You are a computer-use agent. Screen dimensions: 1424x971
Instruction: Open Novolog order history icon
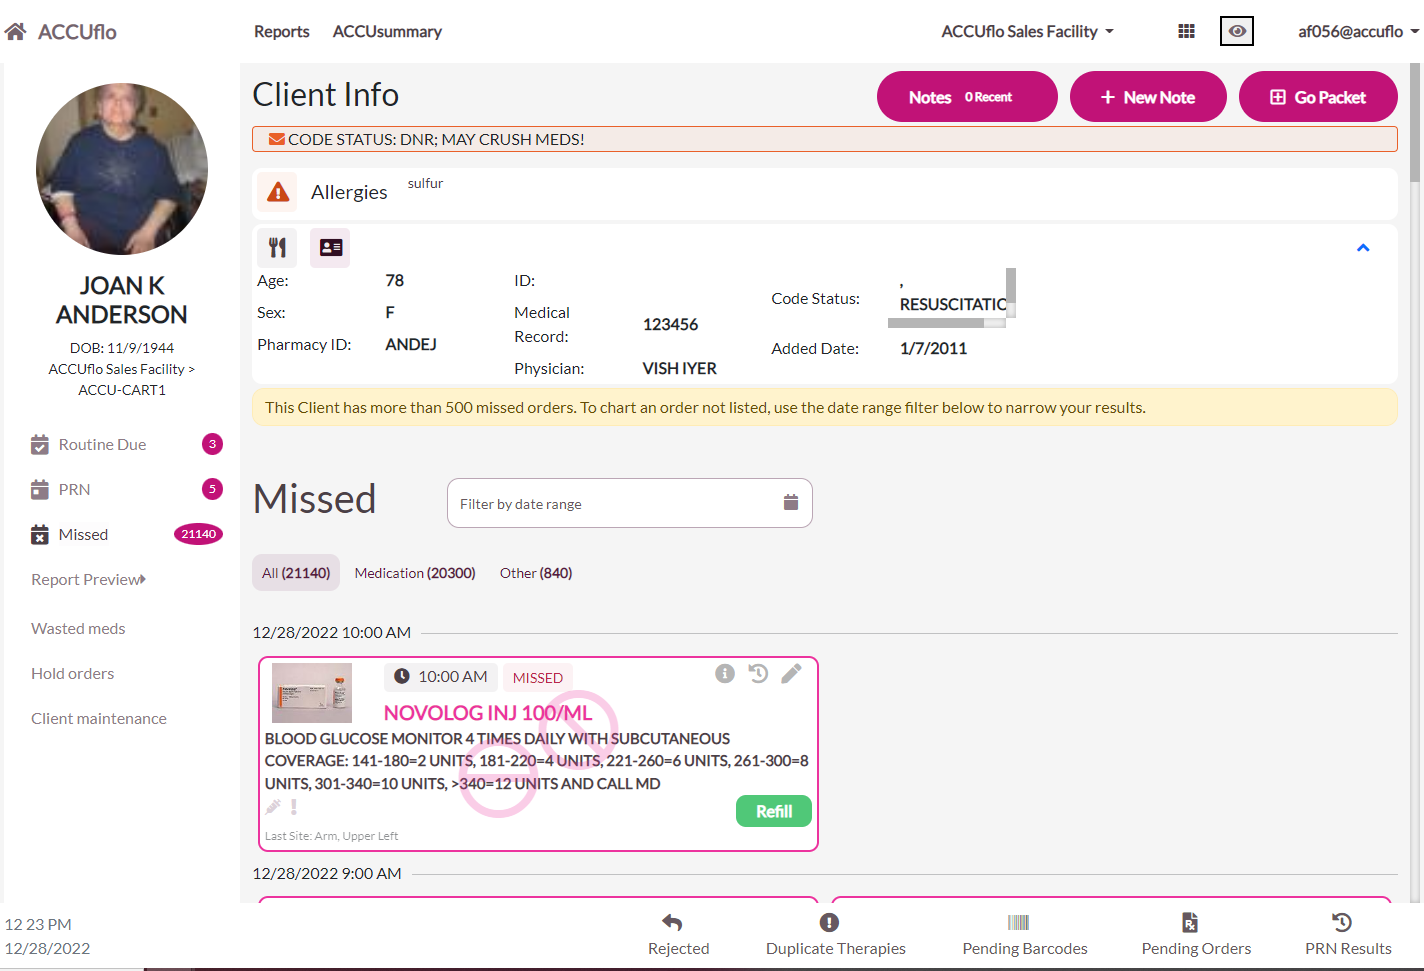(758, 673)
